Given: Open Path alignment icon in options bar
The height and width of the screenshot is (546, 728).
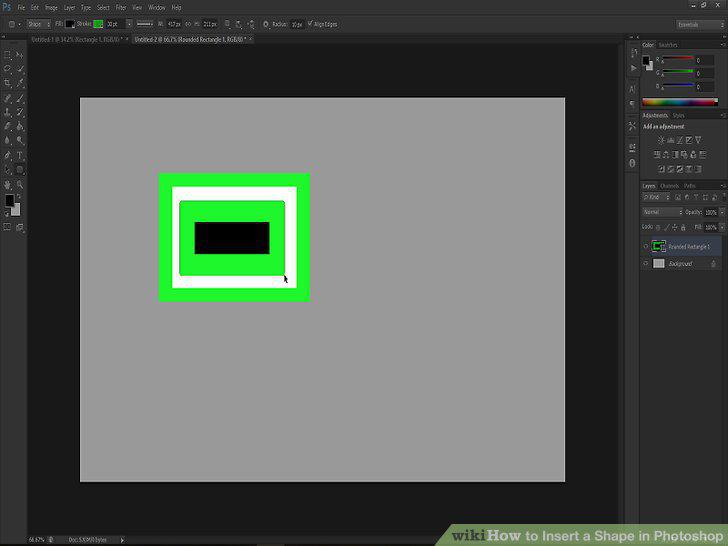Looking at the screenshot, I should pyautogui.click(x=239, y=24).
